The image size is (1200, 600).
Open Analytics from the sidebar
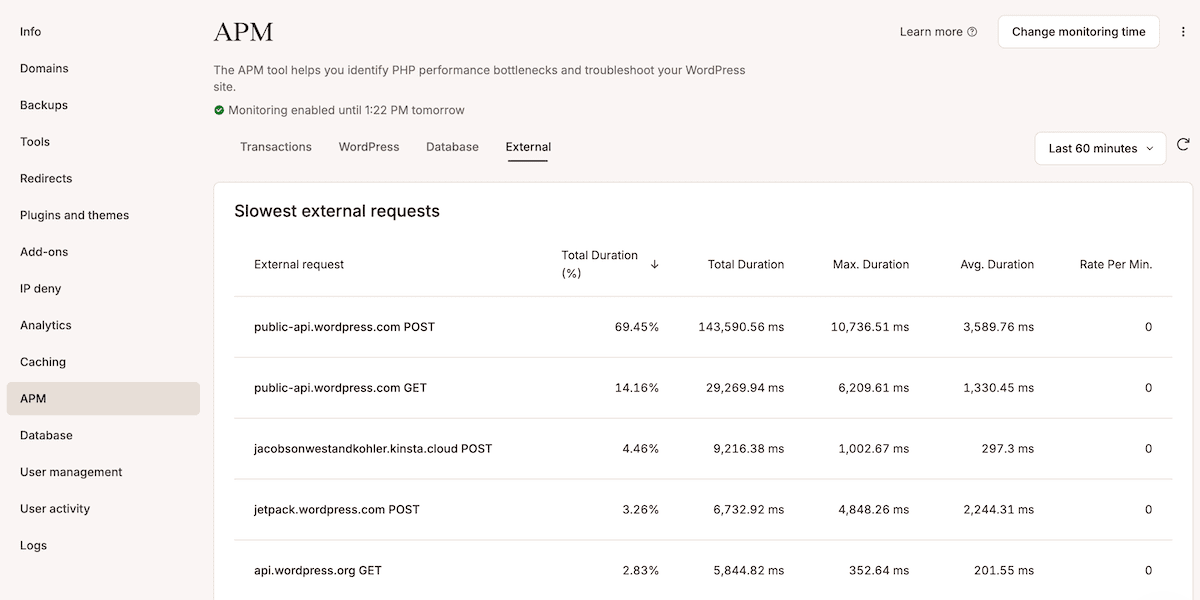click(x=46, y=325)
